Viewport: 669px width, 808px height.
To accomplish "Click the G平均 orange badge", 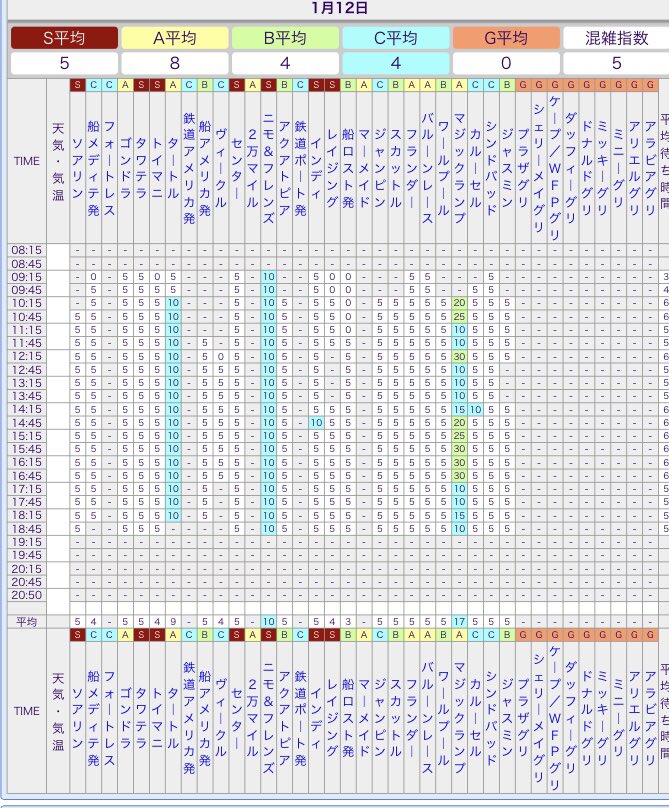I will coord(506,38).
